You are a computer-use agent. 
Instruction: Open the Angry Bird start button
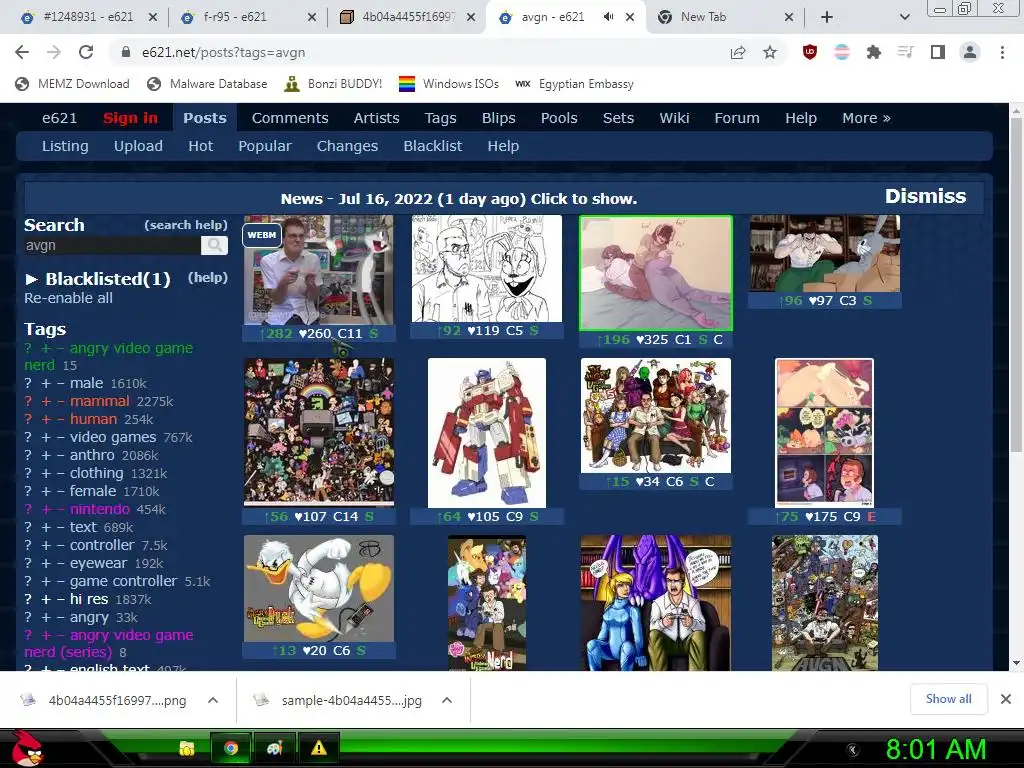(x=26, y=748)
